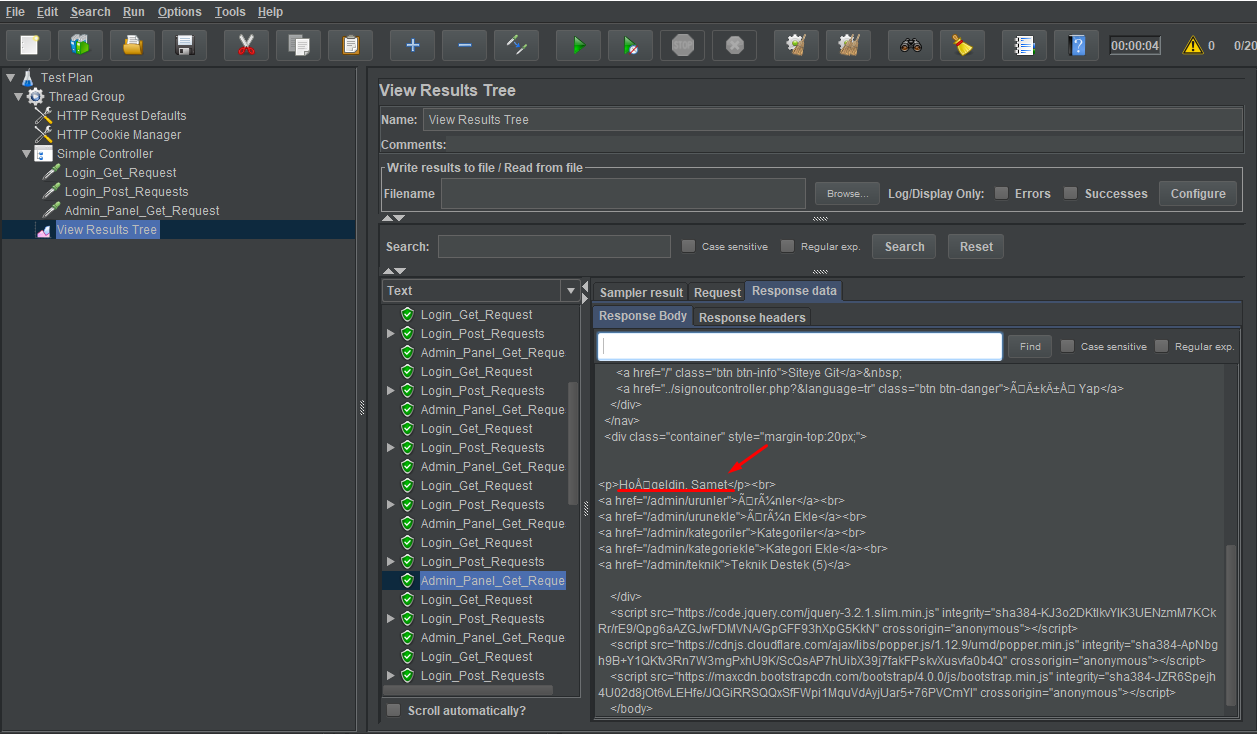Viewport: 1257px width, 734px height.
Task: Click the Search button
Action: coord(904,246)
